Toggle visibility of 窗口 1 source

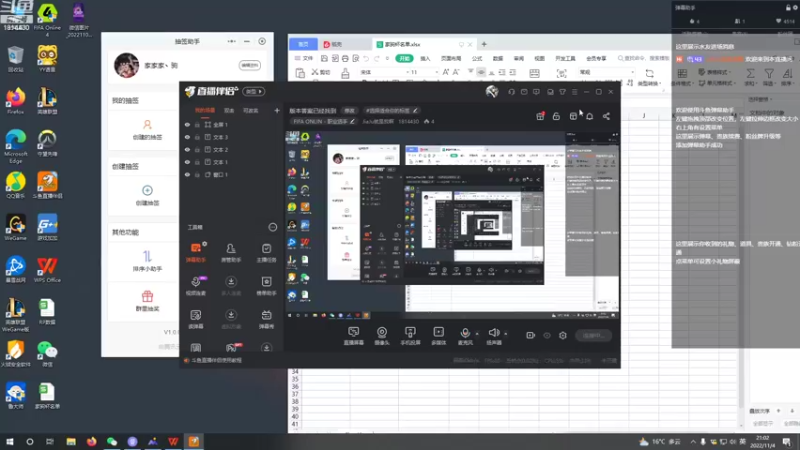tap(187, 174)
